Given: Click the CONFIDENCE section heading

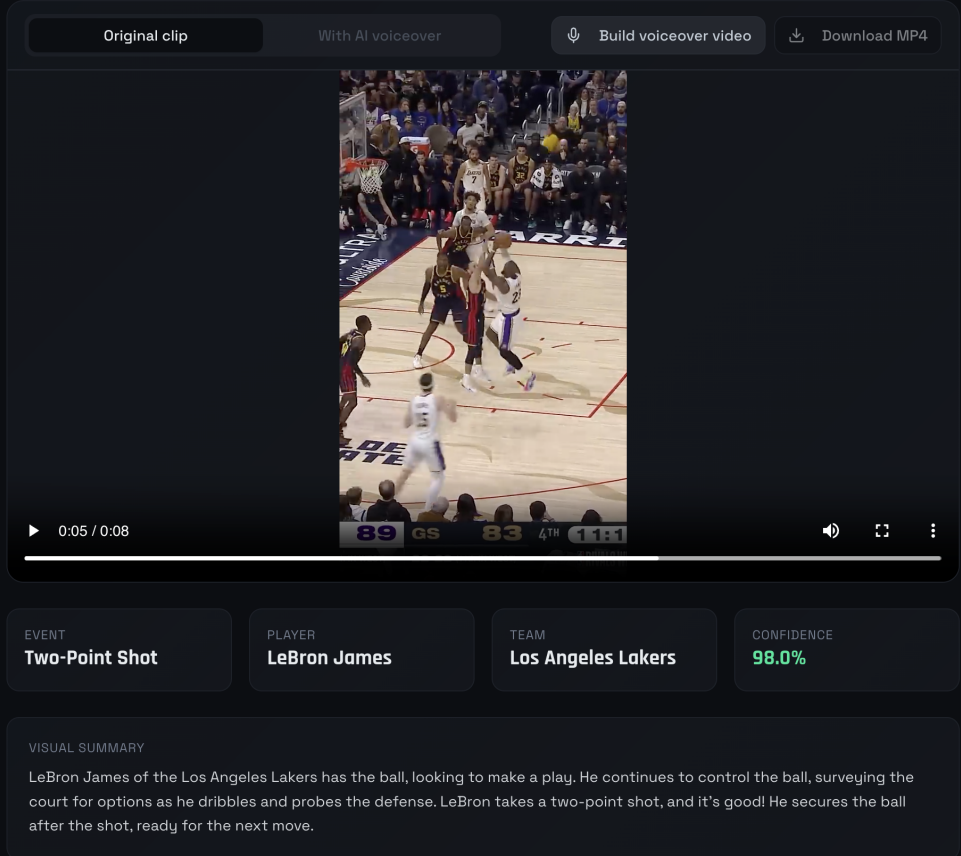Looking at the screenshot, I should (792, 635).
